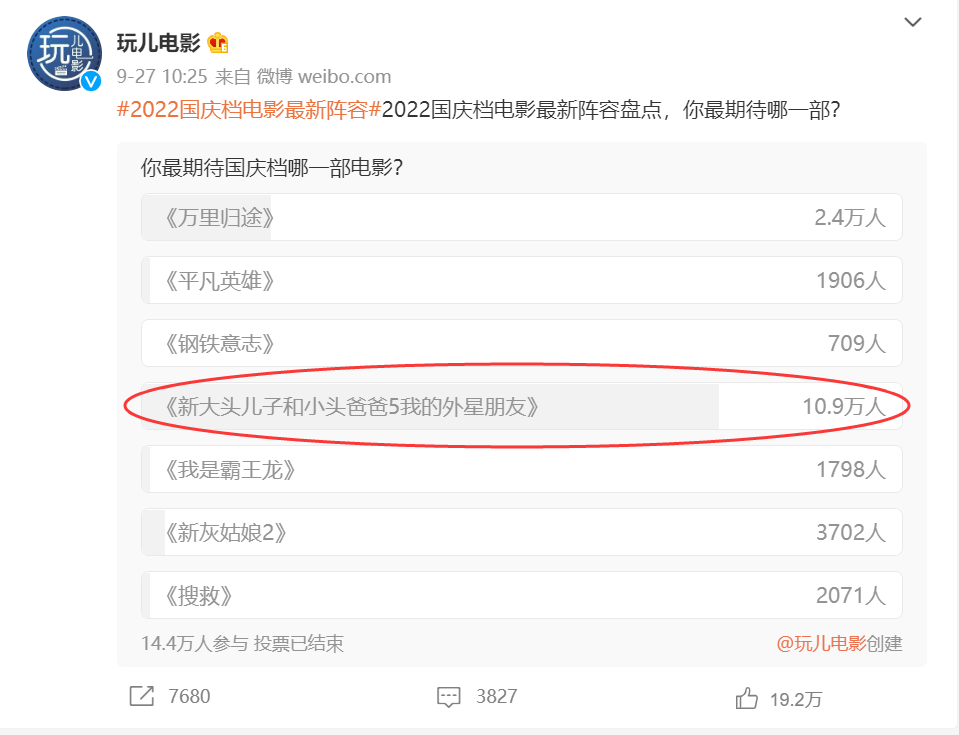Click the crown membership badge icon
Image resolution: width=959 pixels, height=735 pixels.
(218, 43)
